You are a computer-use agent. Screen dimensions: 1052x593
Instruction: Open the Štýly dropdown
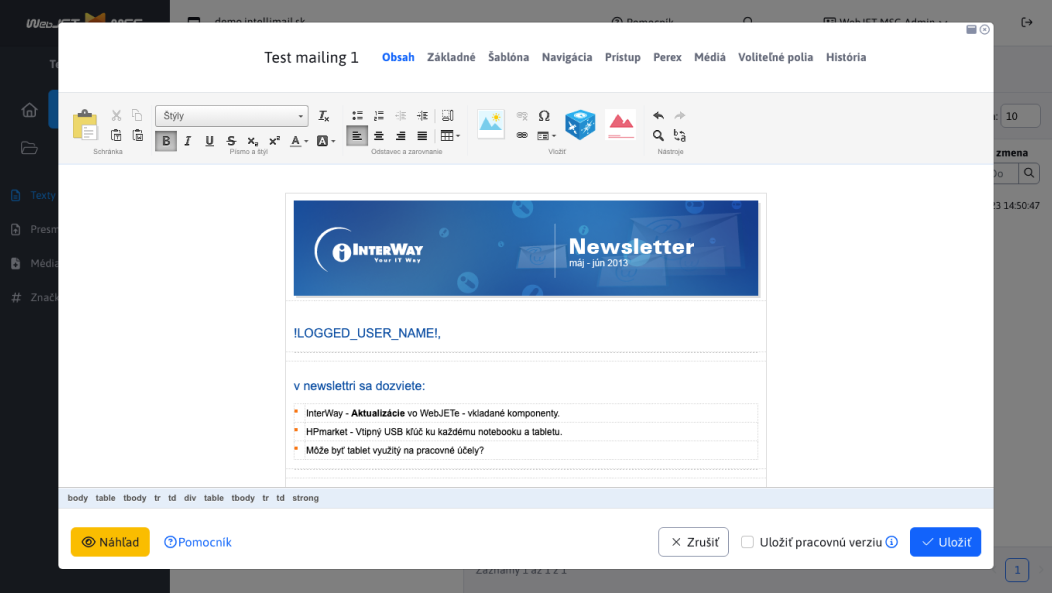tap(230, 115)
